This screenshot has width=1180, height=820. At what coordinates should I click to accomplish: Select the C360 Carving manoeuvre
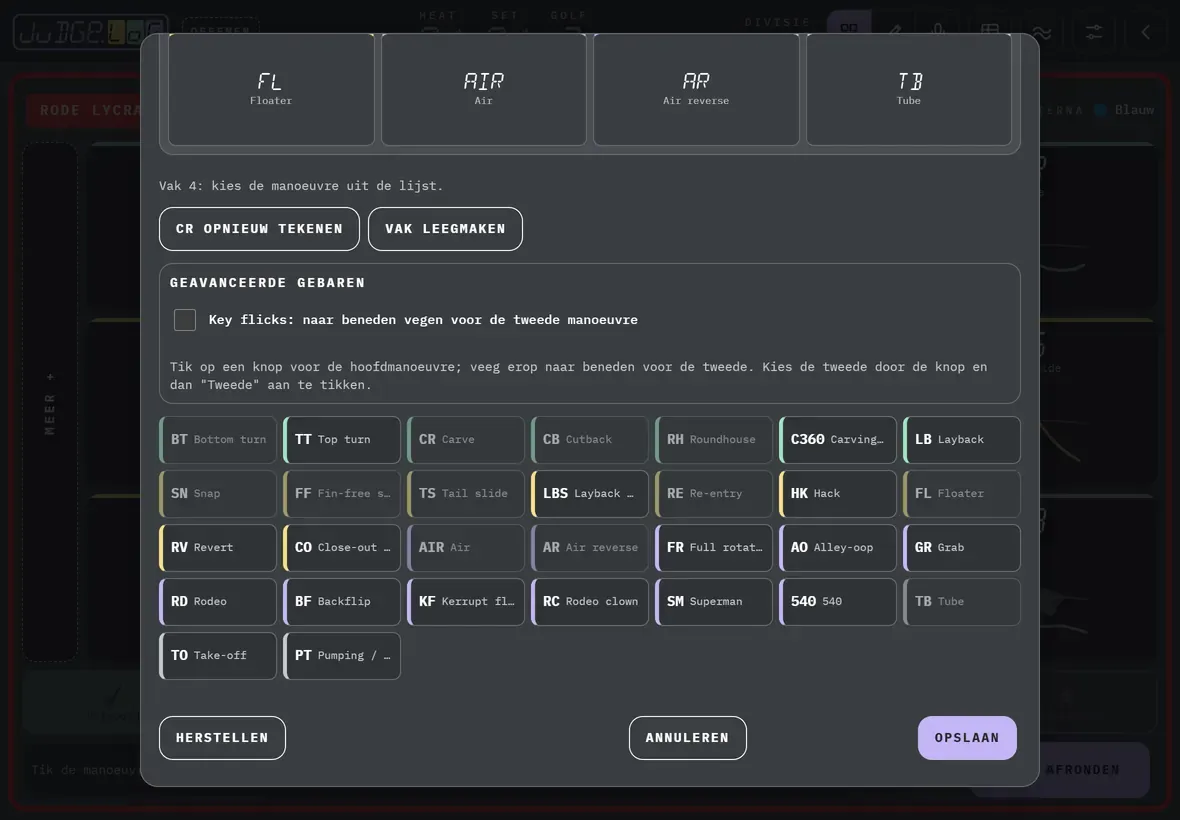(x=838, y=439)
